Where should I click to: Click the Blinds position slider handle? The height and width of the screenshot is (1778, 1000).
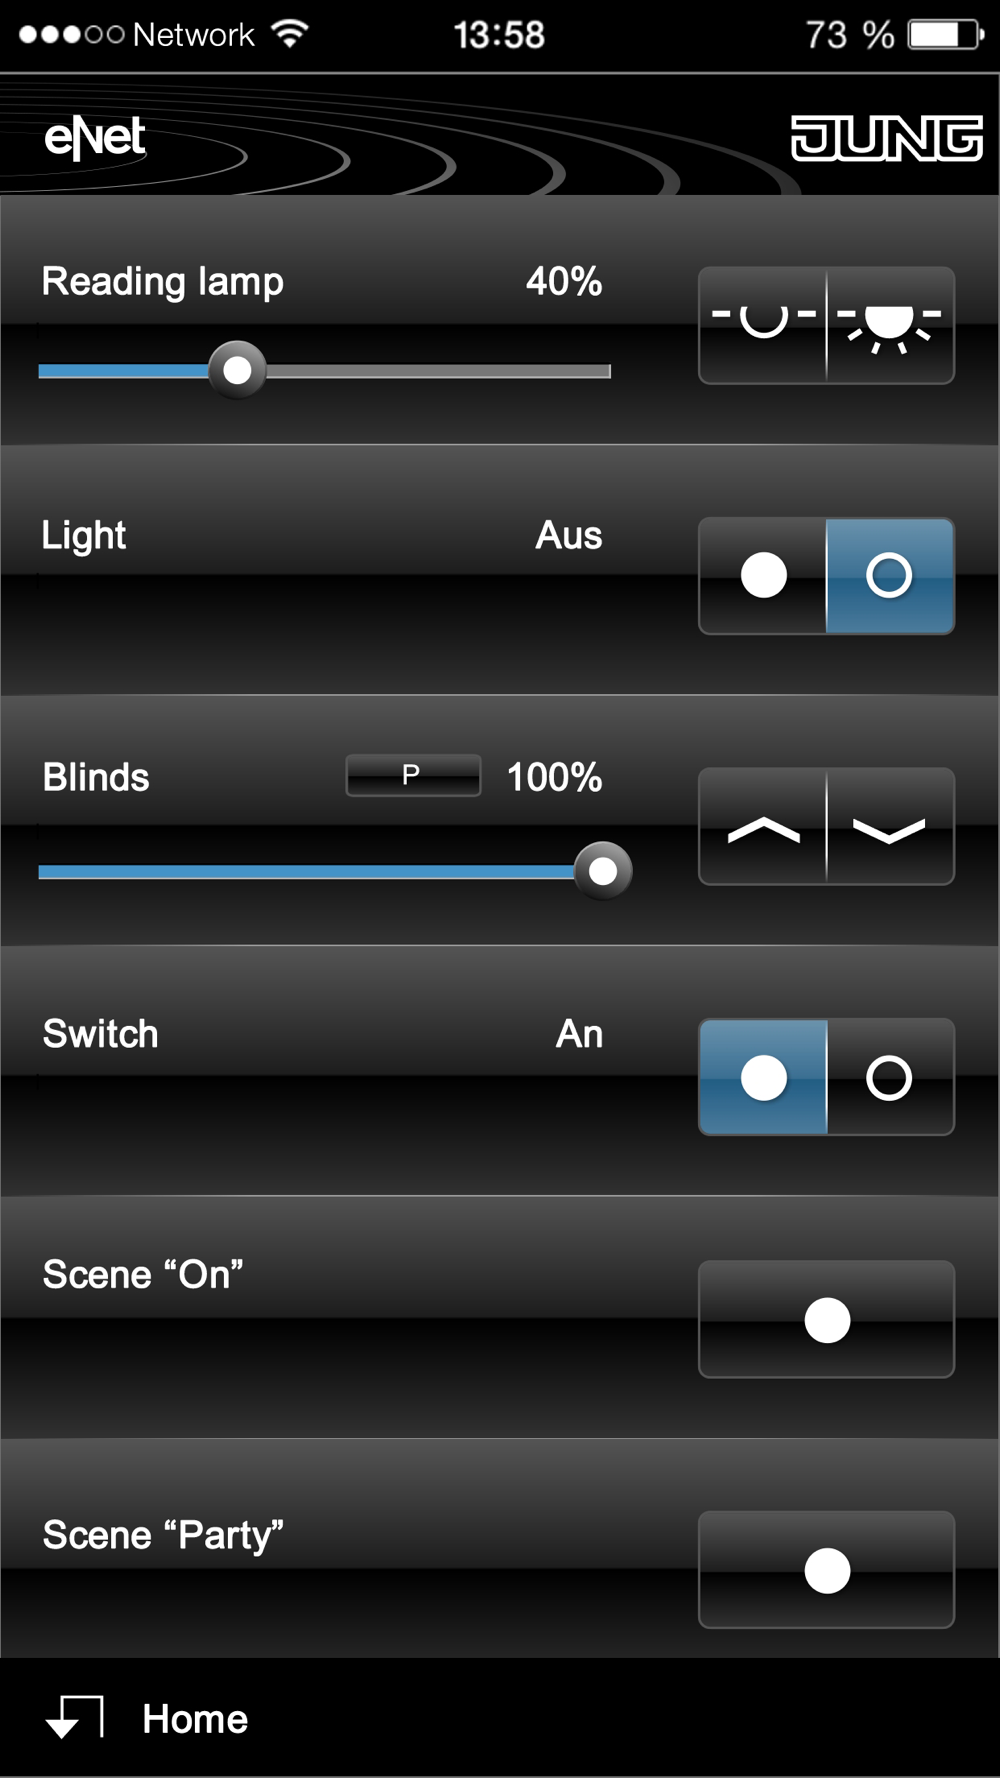603,871
